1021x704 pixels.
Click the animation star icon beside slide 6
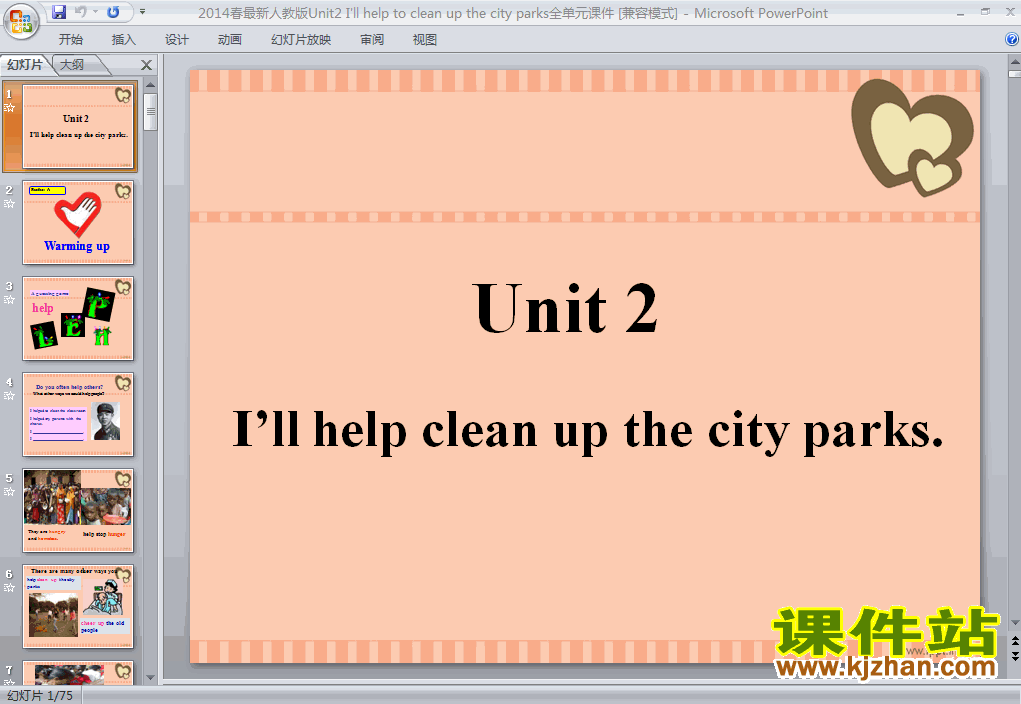pos(9,587)
